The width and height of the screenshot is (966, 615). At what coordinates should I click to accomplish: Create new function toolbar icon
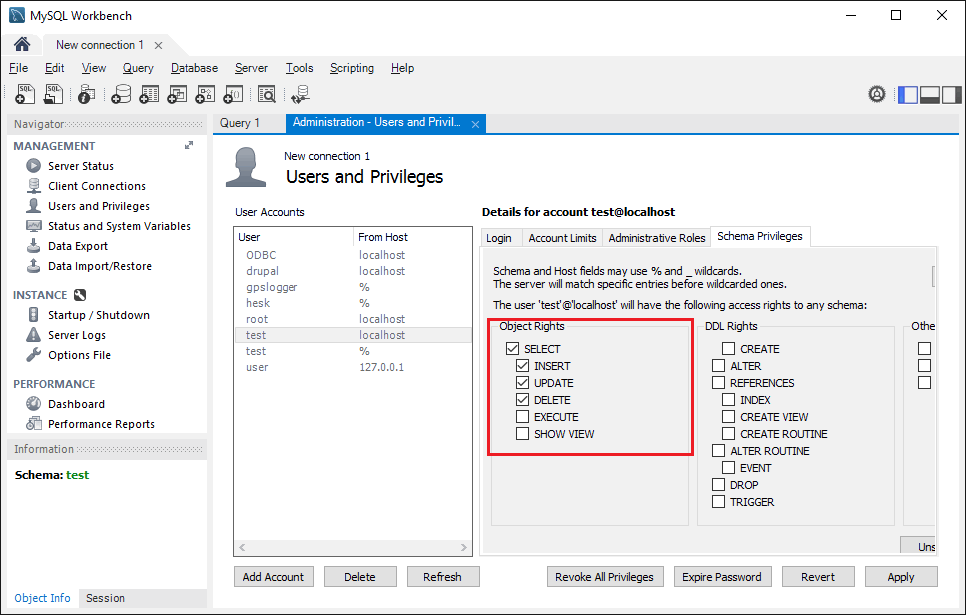coord(233,94)
